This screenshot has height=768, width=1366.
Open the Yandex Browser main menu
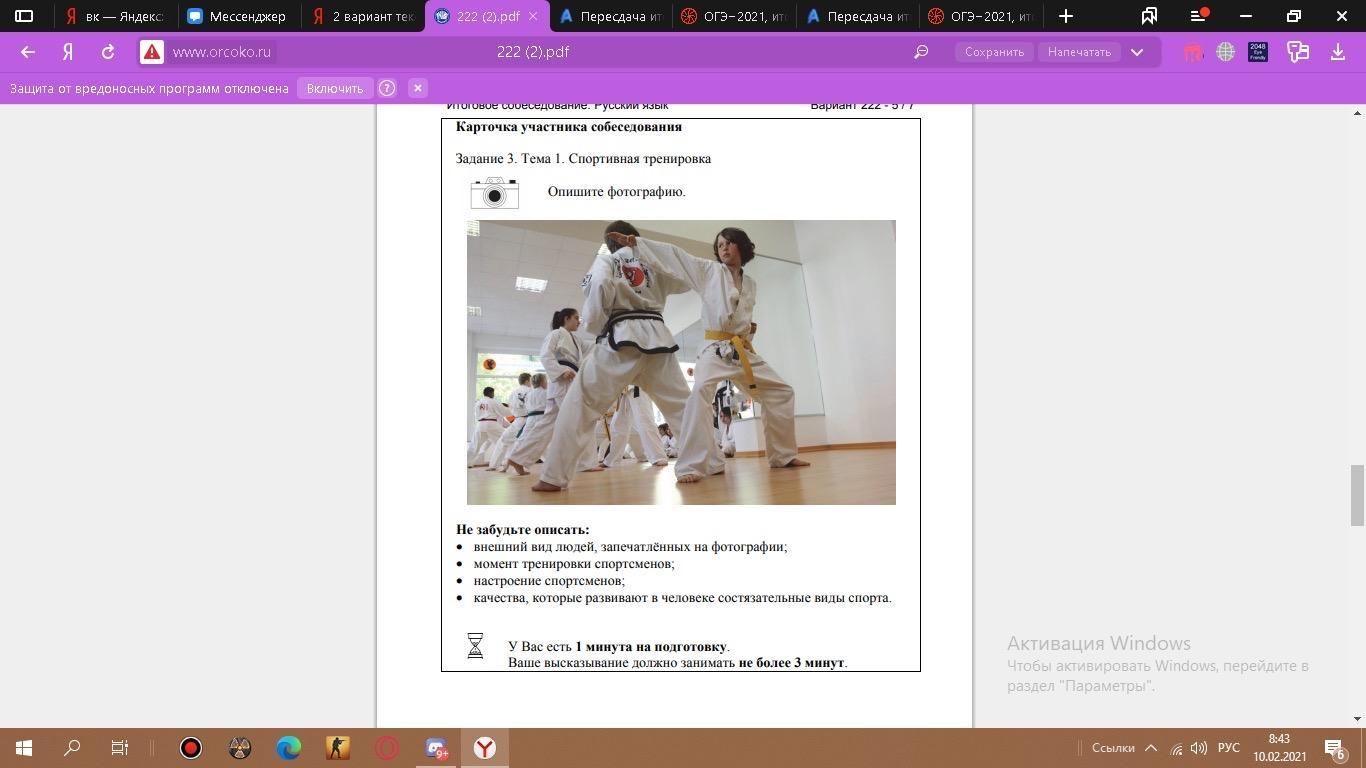click(x=1199, y=16)
